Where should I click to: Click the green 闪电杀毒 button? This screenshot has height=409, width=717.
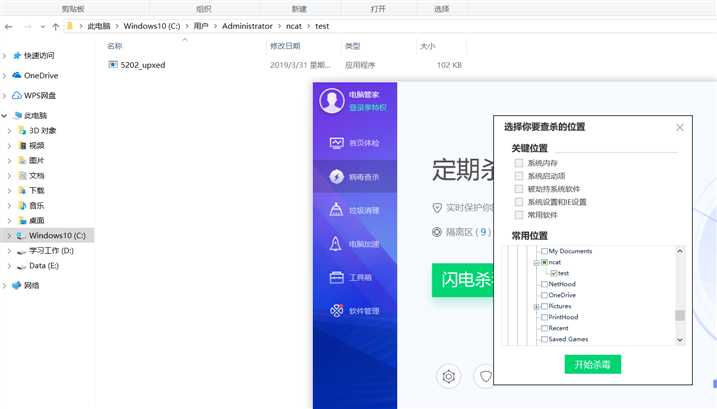(x=463, y=280)
